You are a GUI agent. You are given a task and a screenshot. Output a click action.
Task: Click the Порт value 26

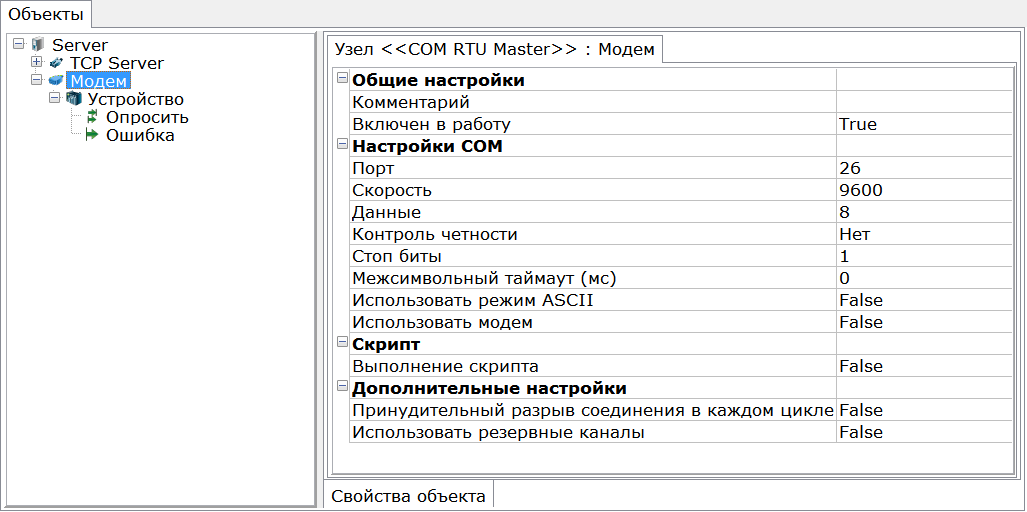point(924,168)
